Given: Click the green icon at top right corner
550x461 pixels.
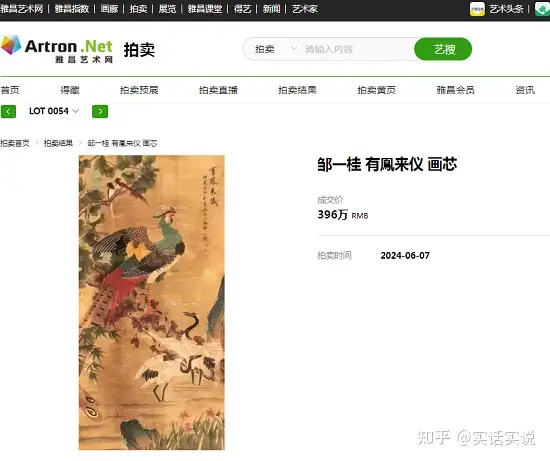Looking at the screenshot, I should (542, 9).
